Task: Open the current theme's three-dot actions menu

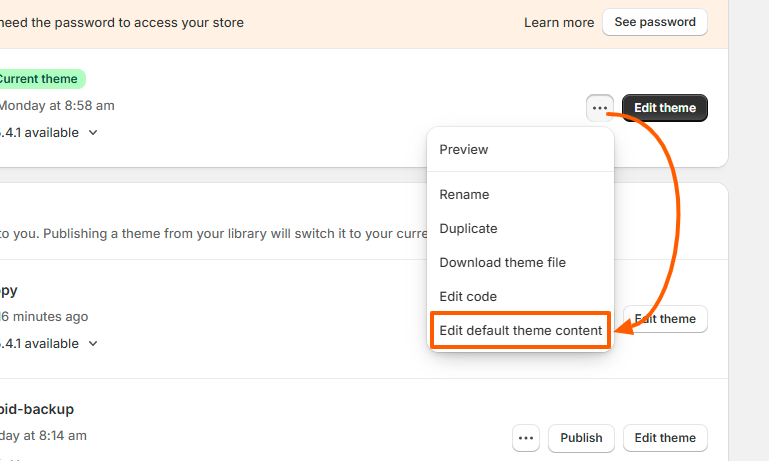Action: point(599,108)
